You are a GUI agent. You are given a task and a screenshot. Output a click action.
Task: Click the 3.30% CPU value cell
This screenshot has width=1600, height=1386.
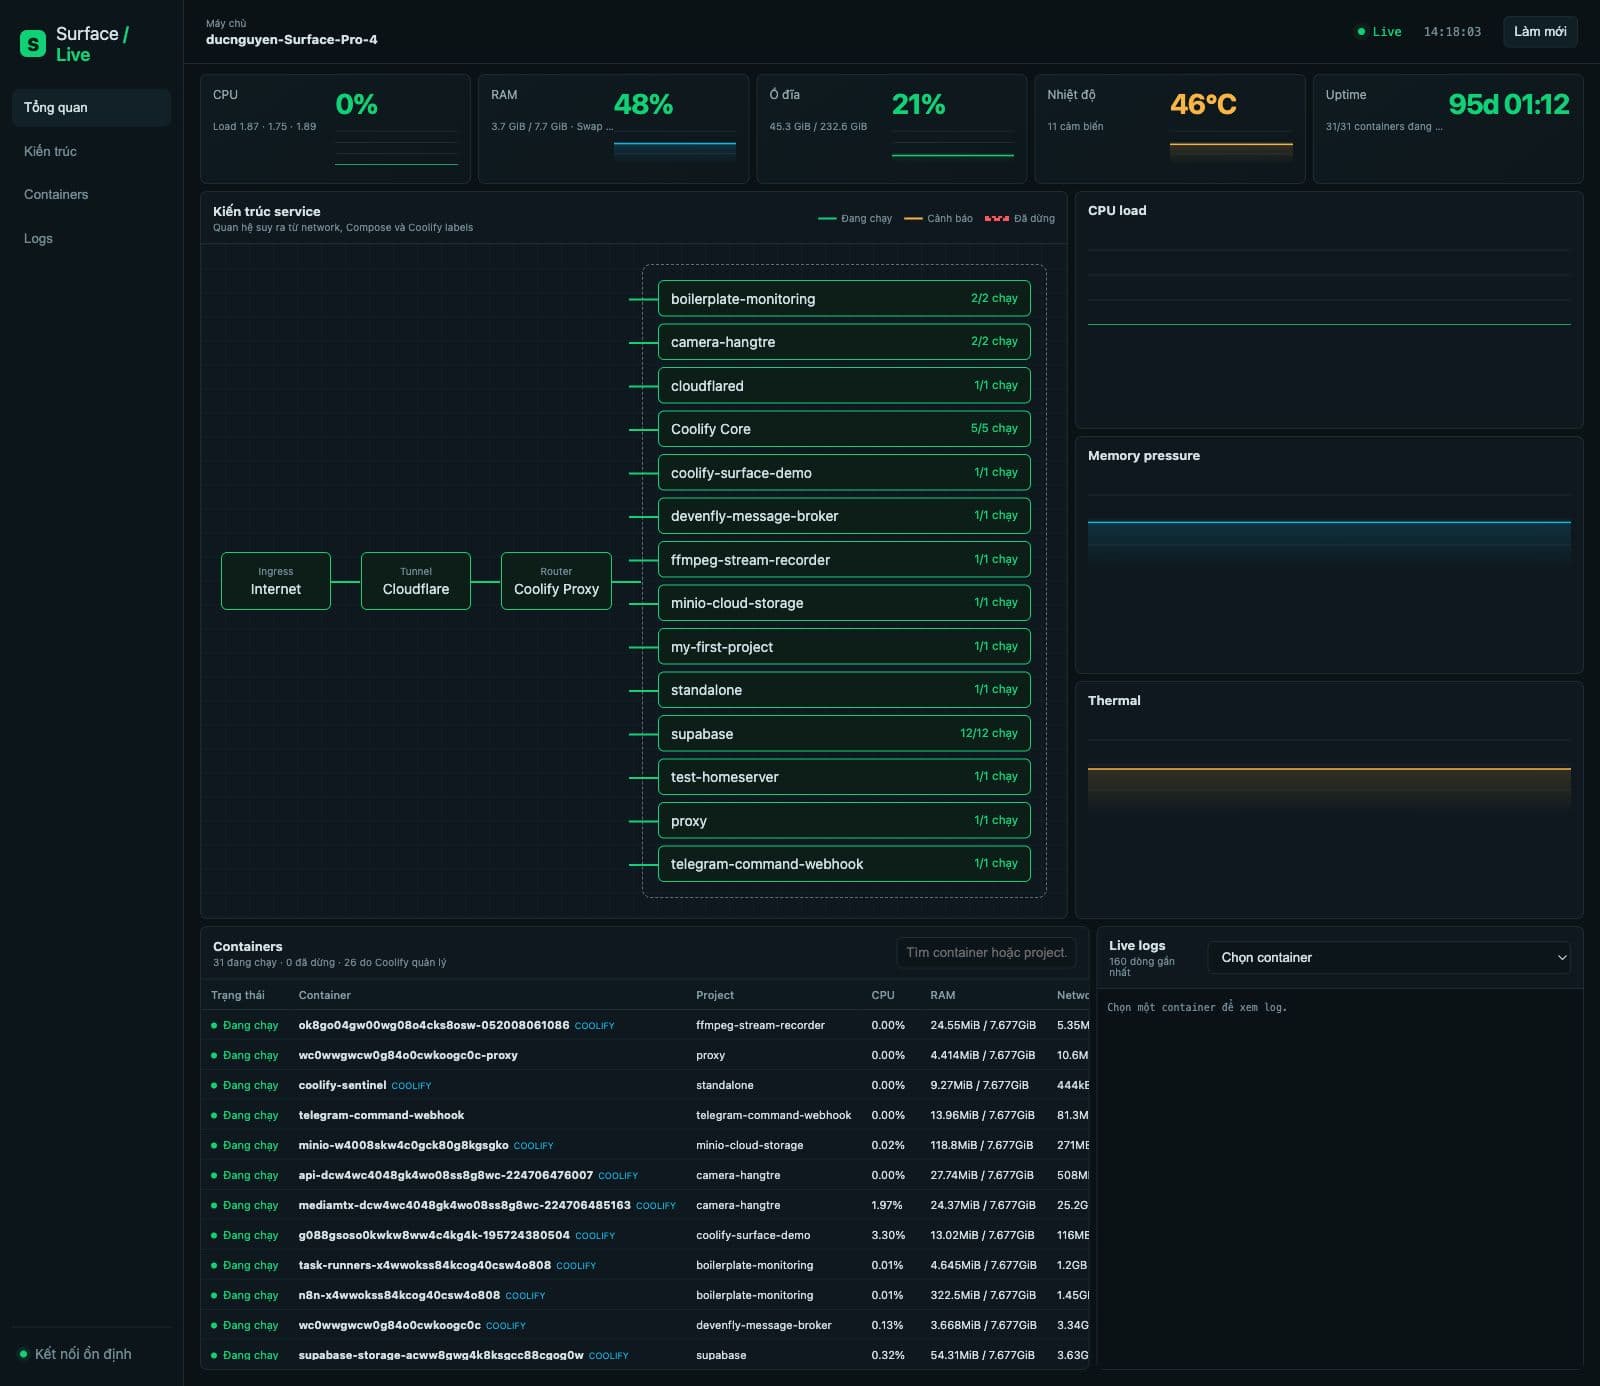[x=888, y=1235]
